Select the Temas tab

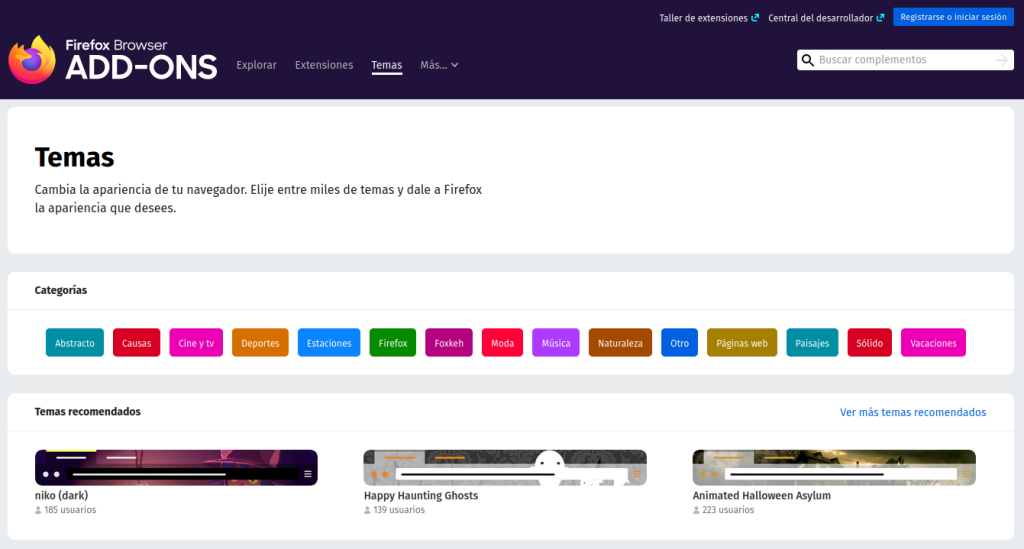coord(387,65)
